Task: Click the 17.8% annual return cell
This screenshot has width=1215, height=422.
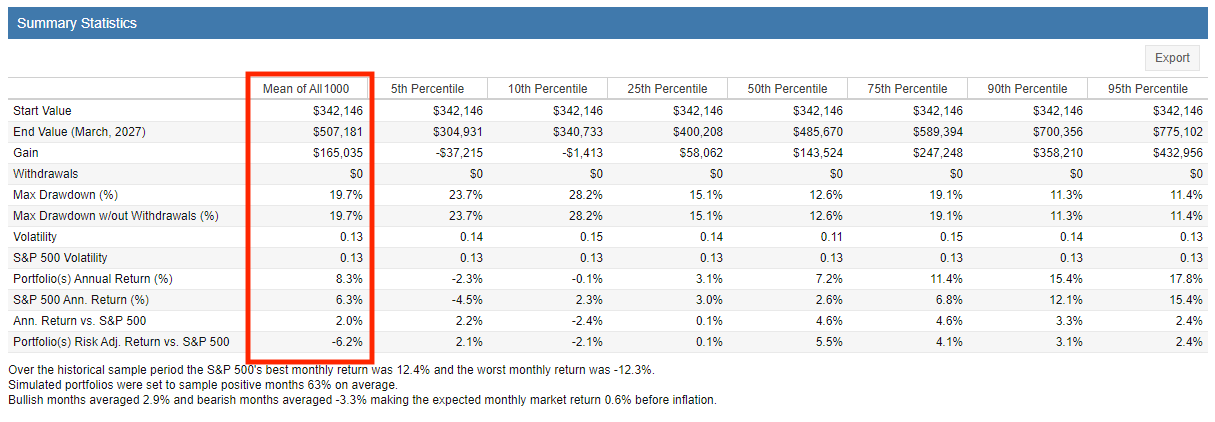Action: coord(1185,278)
